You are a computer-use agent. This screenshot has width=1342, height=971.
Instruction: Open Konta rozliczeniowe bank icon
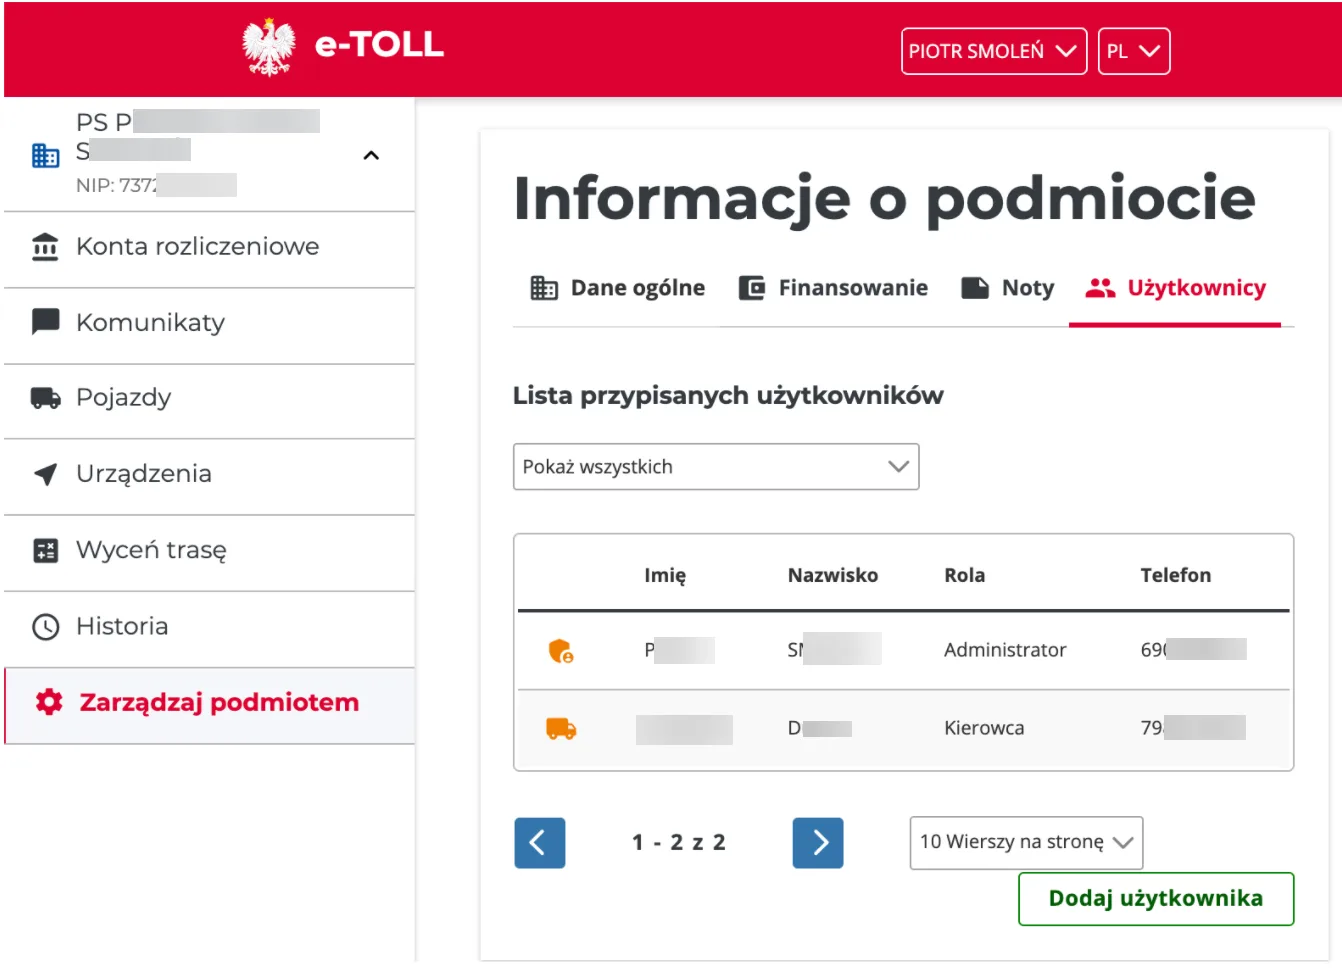pos(45,247)
